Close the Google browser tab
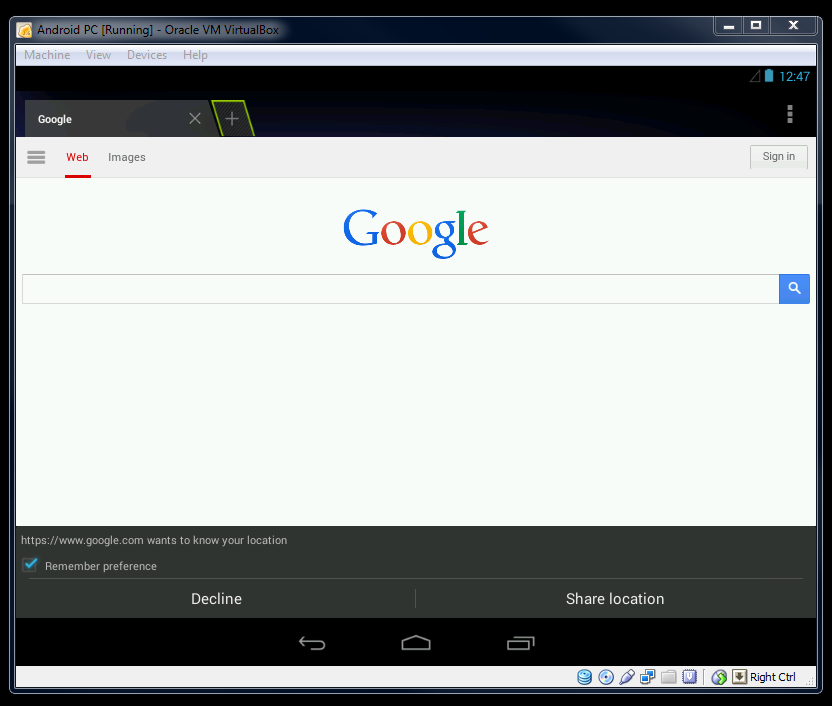This screenshot has height=706, width=832. click(195, 118)
